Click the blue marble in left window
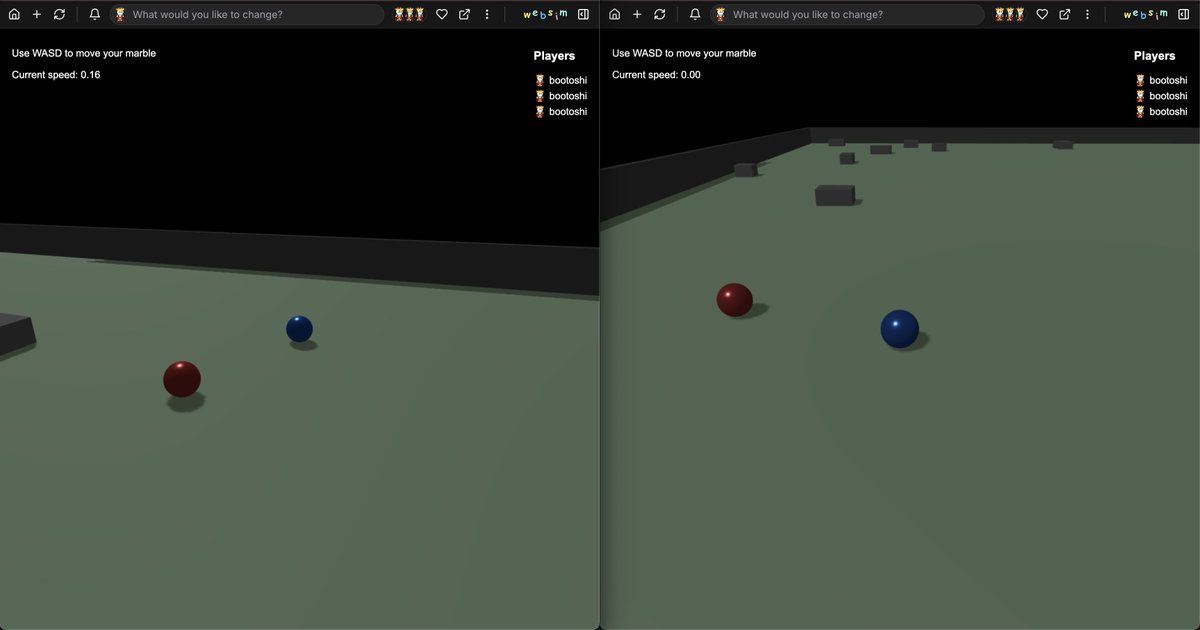1200x630 pixels. point(299,329)
